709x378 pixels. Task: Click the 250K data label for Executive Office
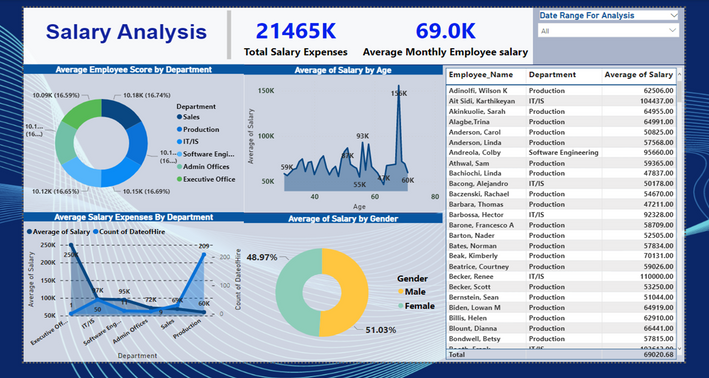[x=71, y=255]
